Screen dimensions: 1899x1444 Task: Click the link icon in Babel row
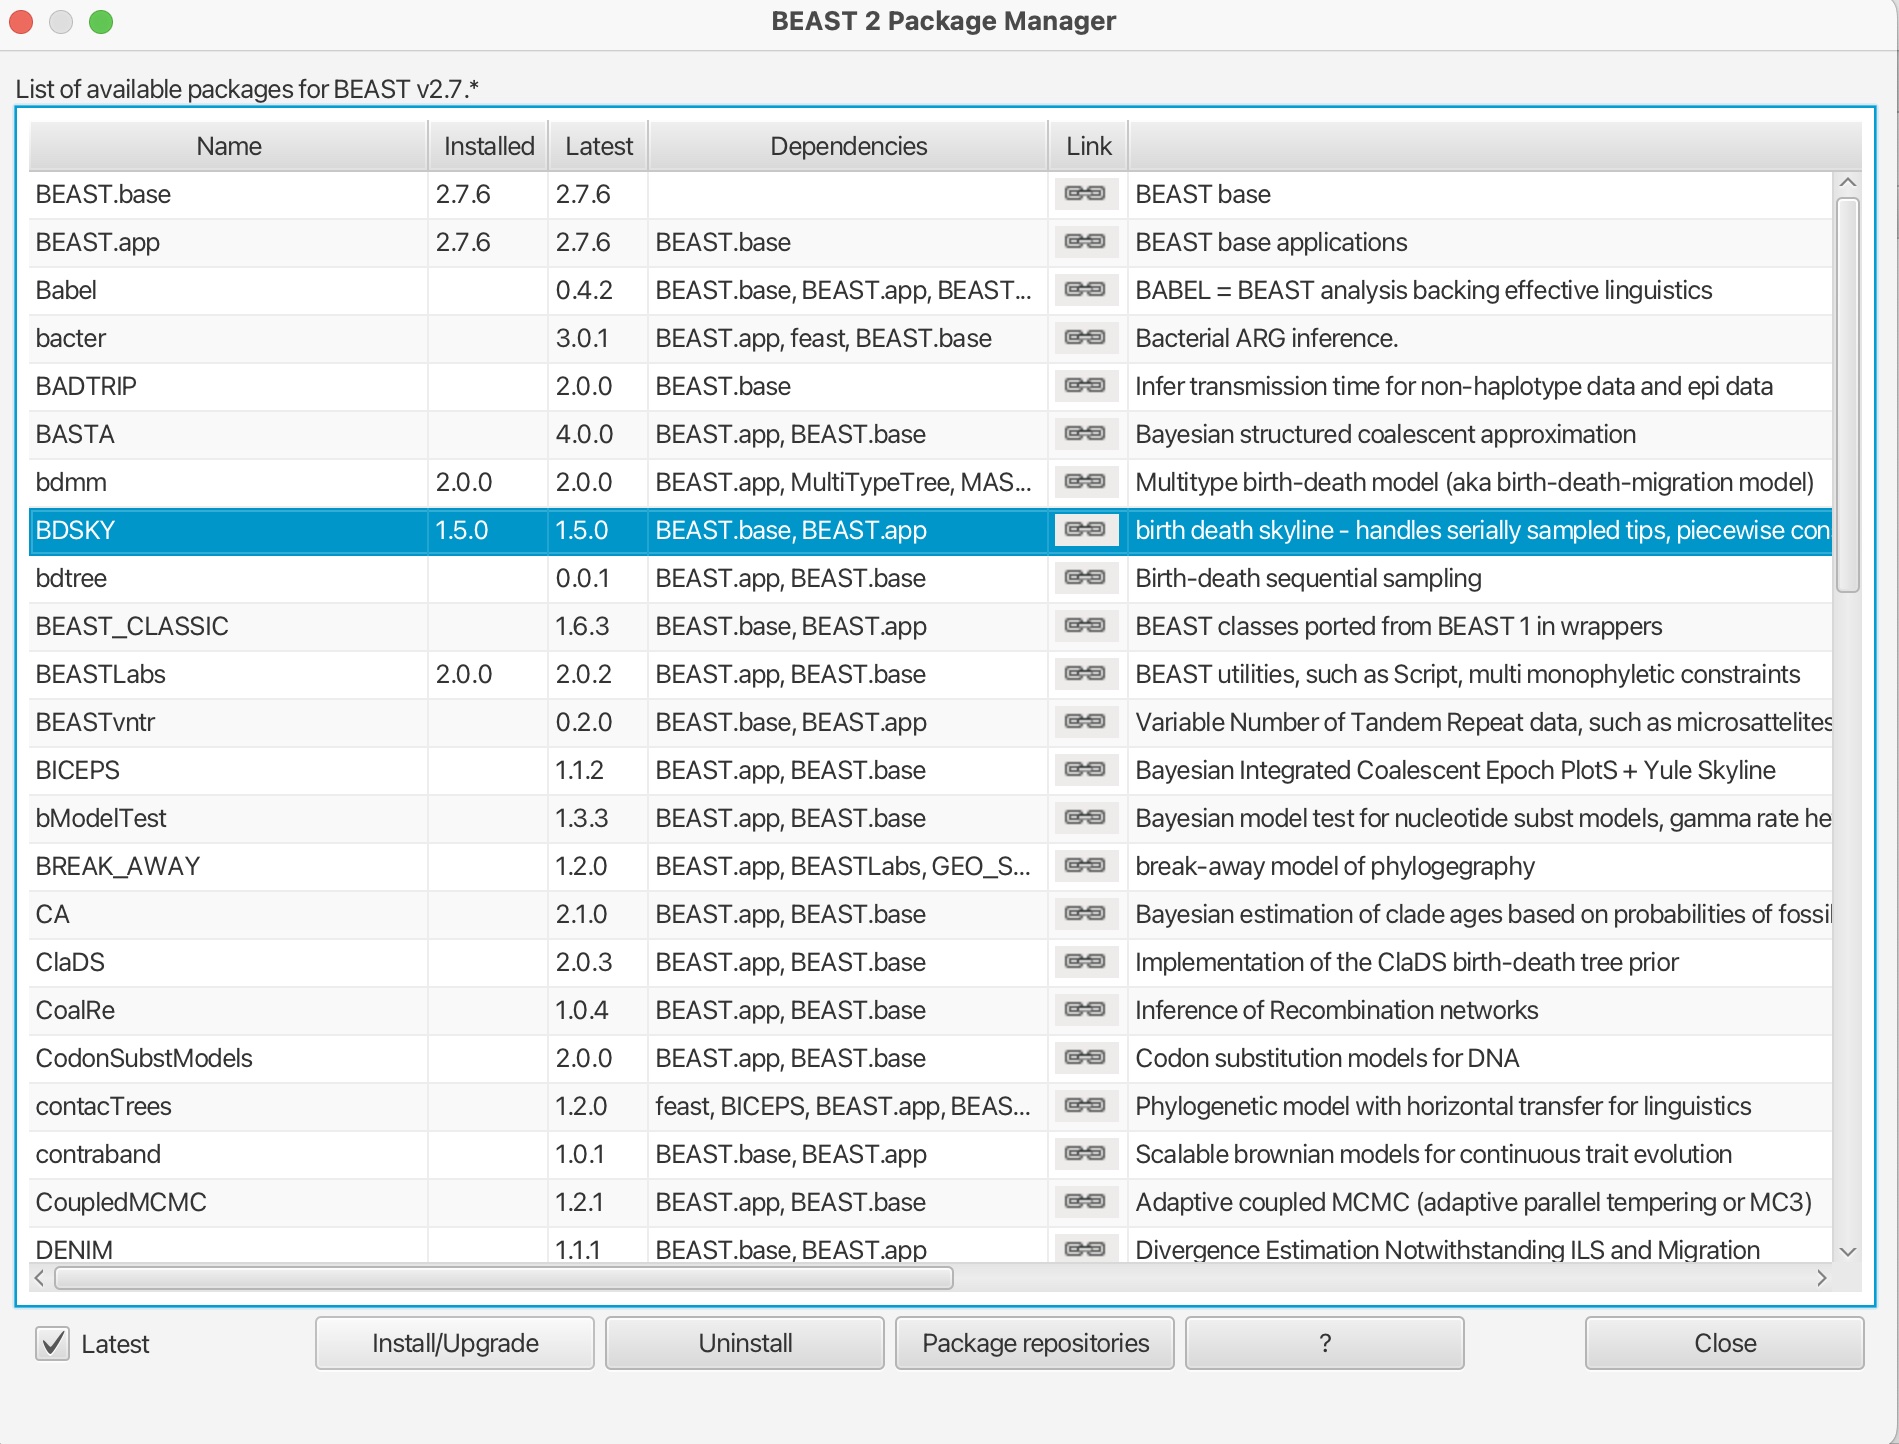pos(1085,290)
